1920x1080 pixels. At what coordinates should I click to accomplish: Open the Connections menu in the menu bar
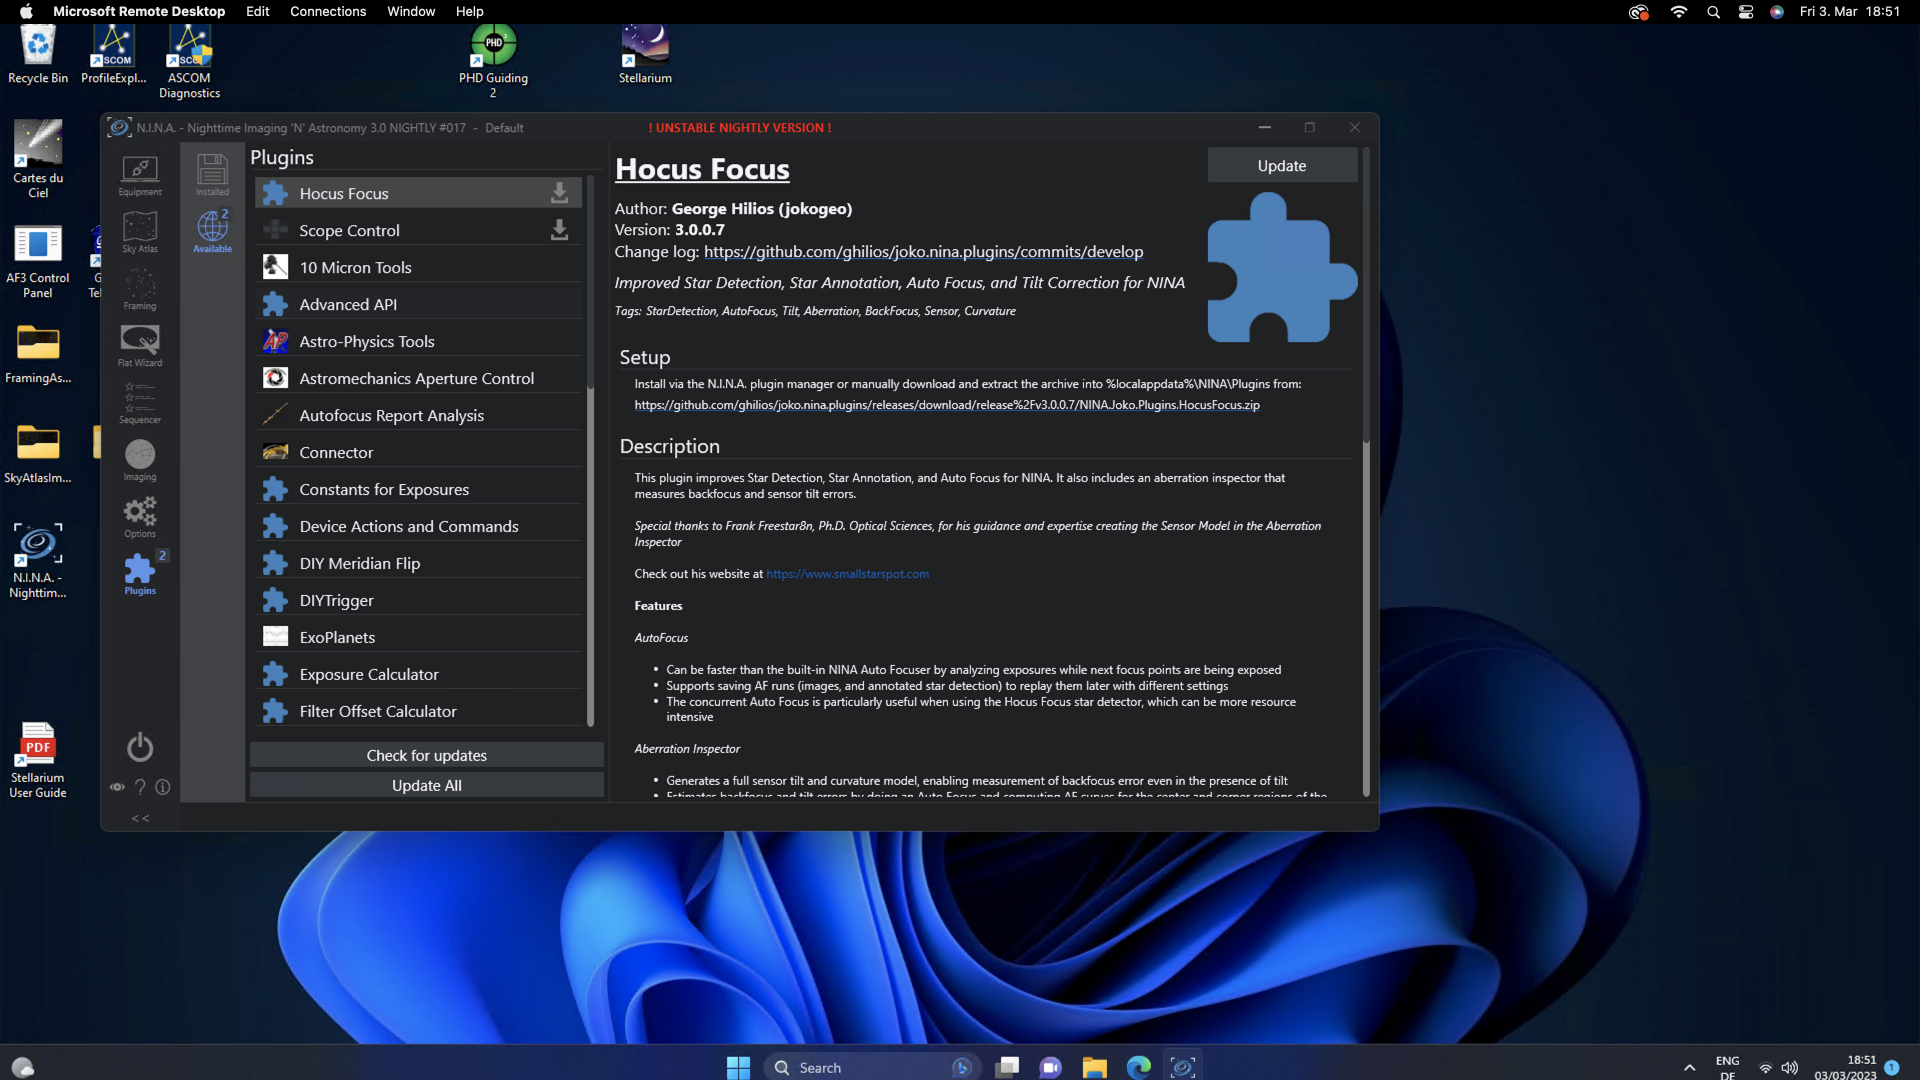pos(328,11)
